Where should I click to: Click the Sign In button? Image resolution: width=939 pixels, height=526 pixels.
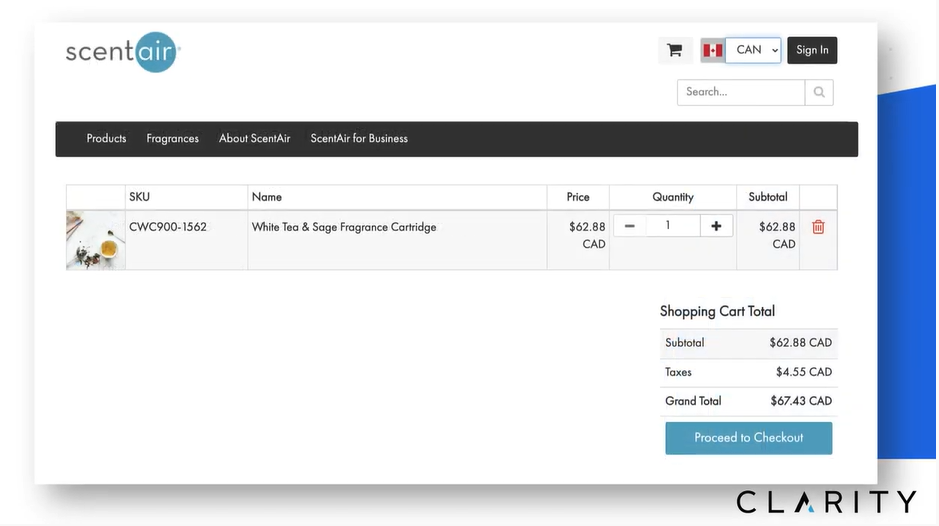(x=812, y=50)
